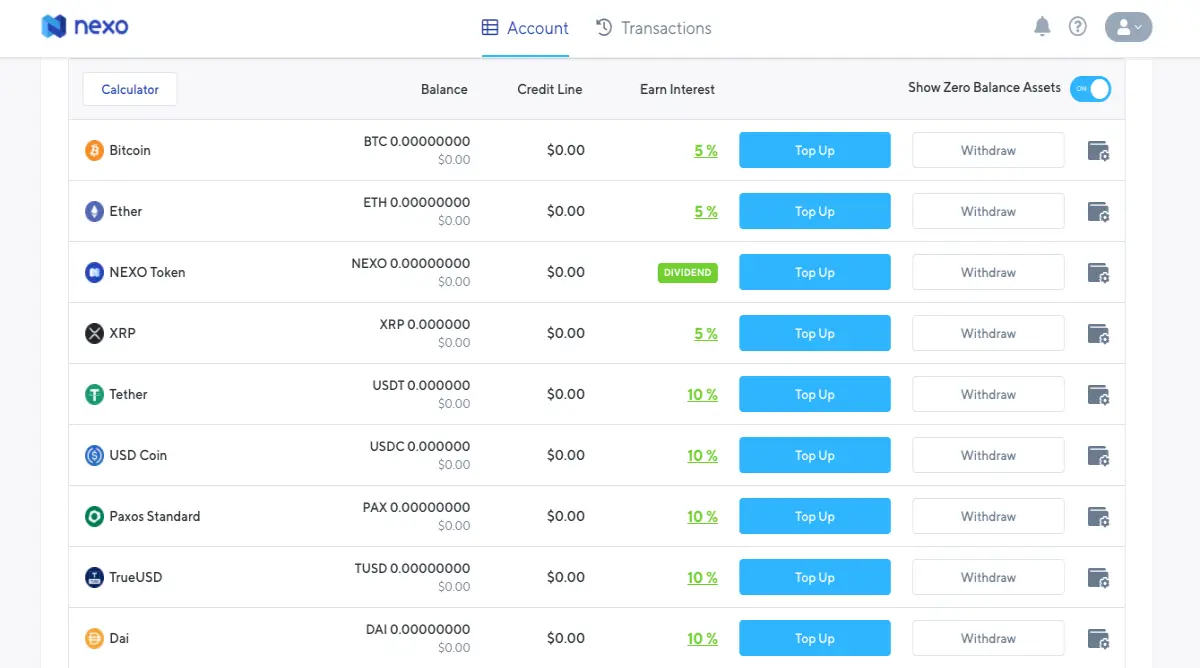Open wallet settings for Ether
1200x668 pixels.
pos(1098,212)
